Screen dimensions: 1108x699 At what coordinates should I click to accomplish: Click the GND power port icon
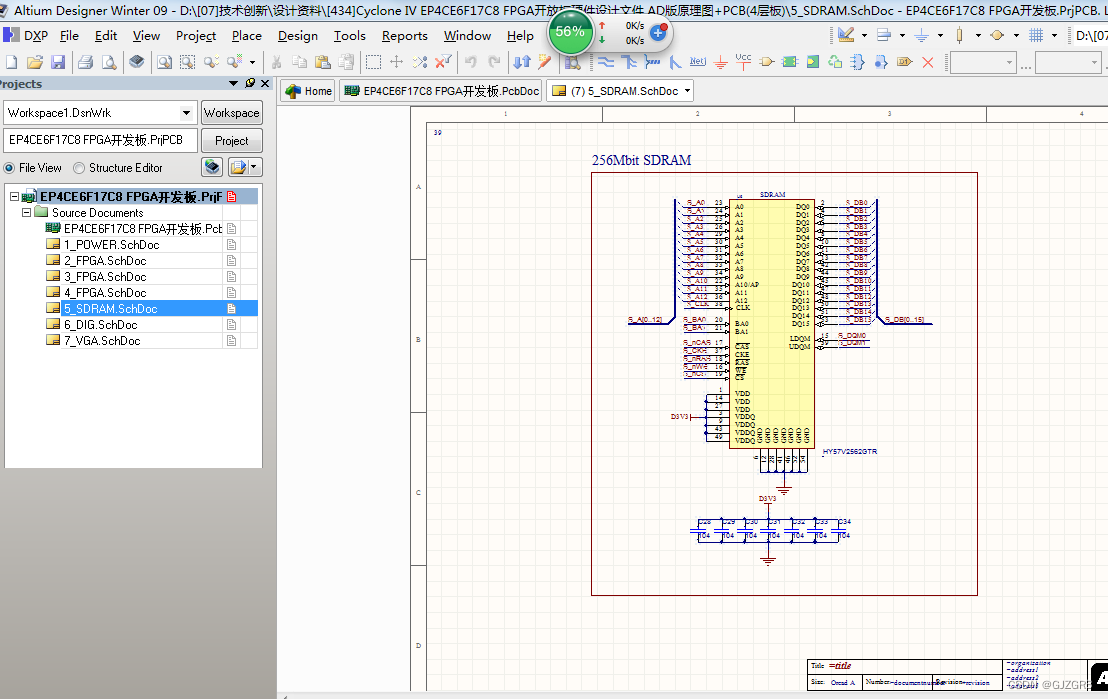coord(721,62)
